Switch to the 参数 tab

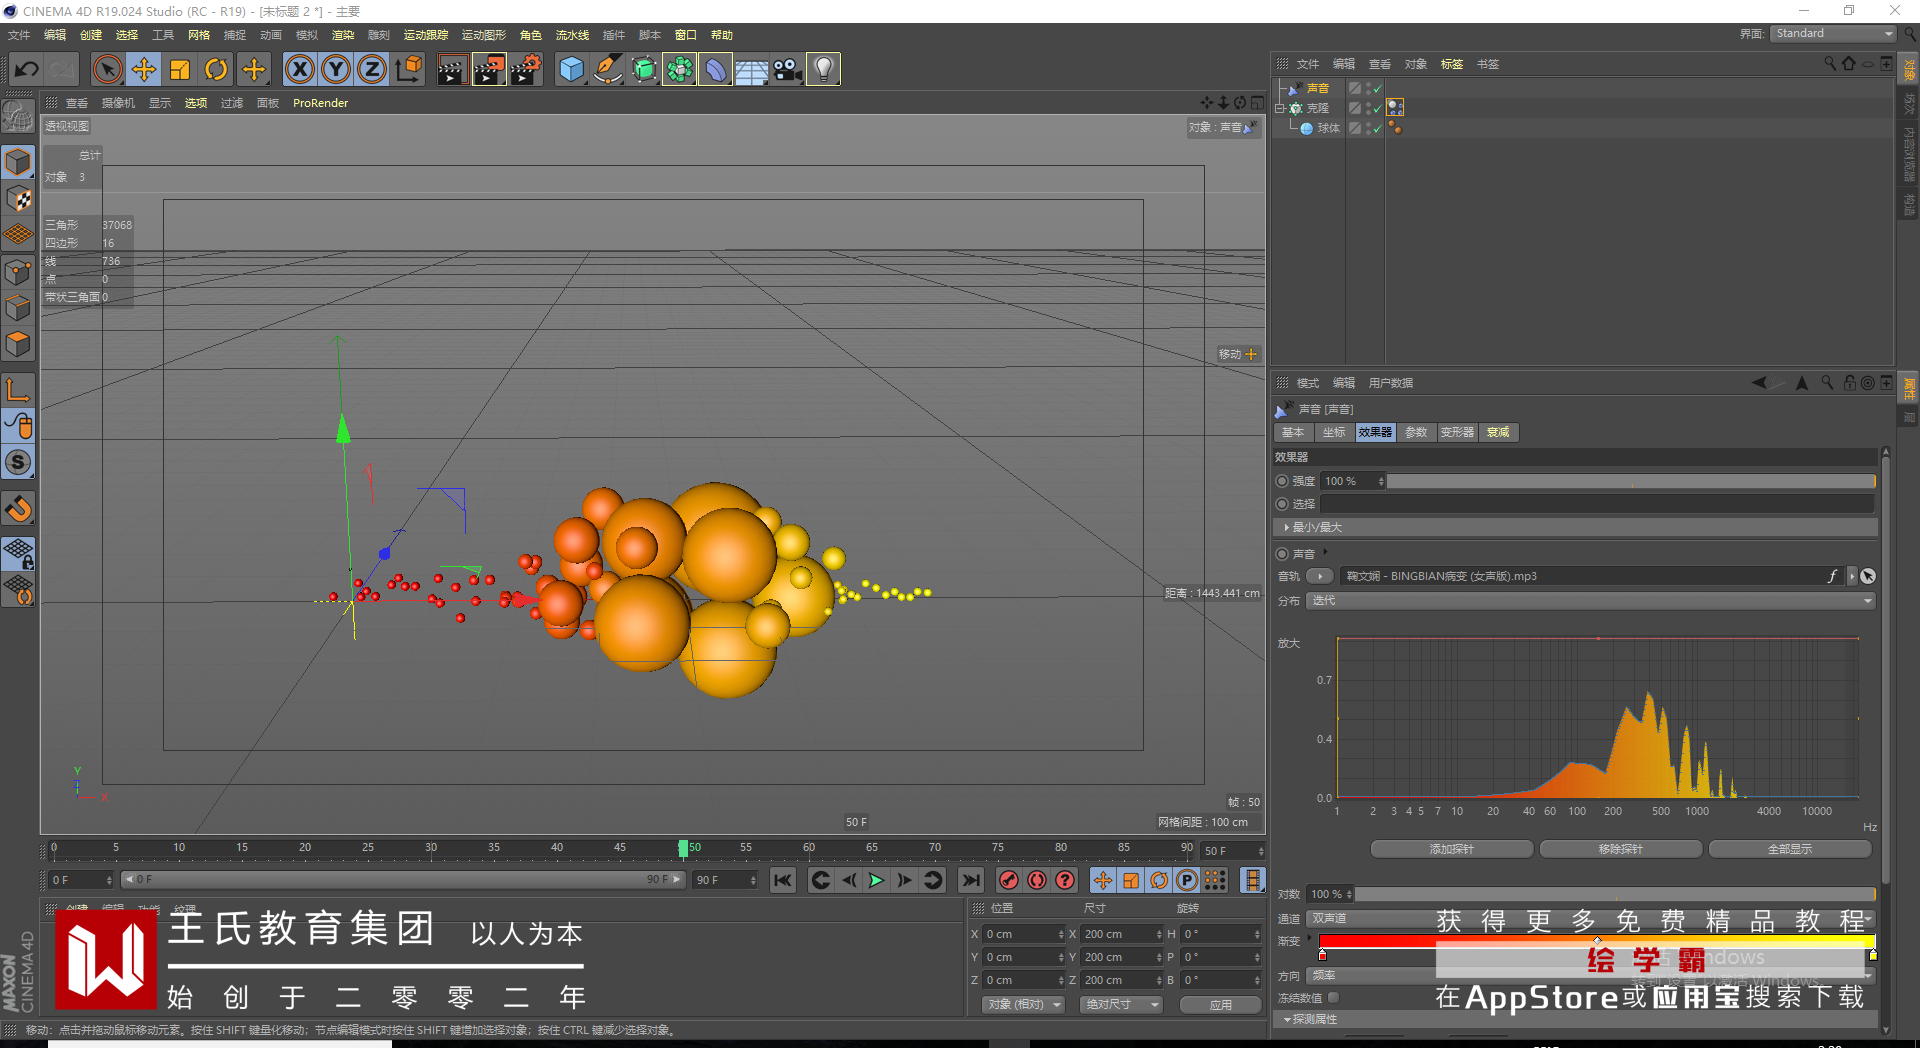pyautogui.click(x=1415, y=432)
